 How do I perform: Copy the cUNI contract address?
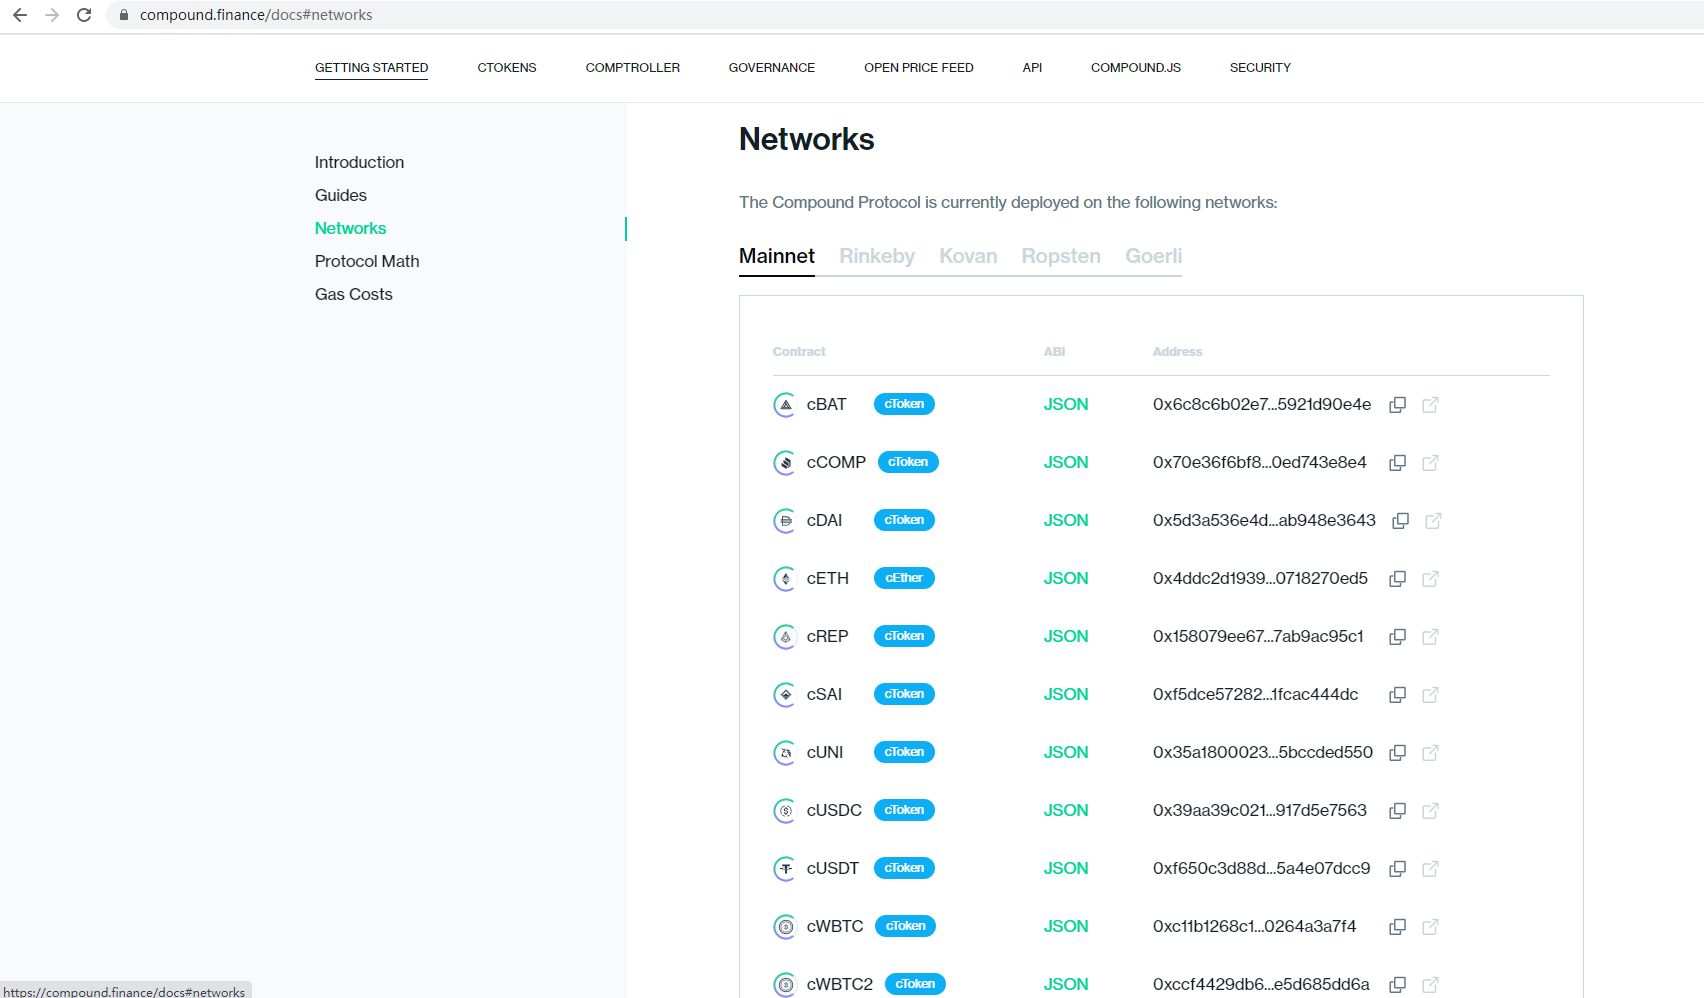(1398, 753)
